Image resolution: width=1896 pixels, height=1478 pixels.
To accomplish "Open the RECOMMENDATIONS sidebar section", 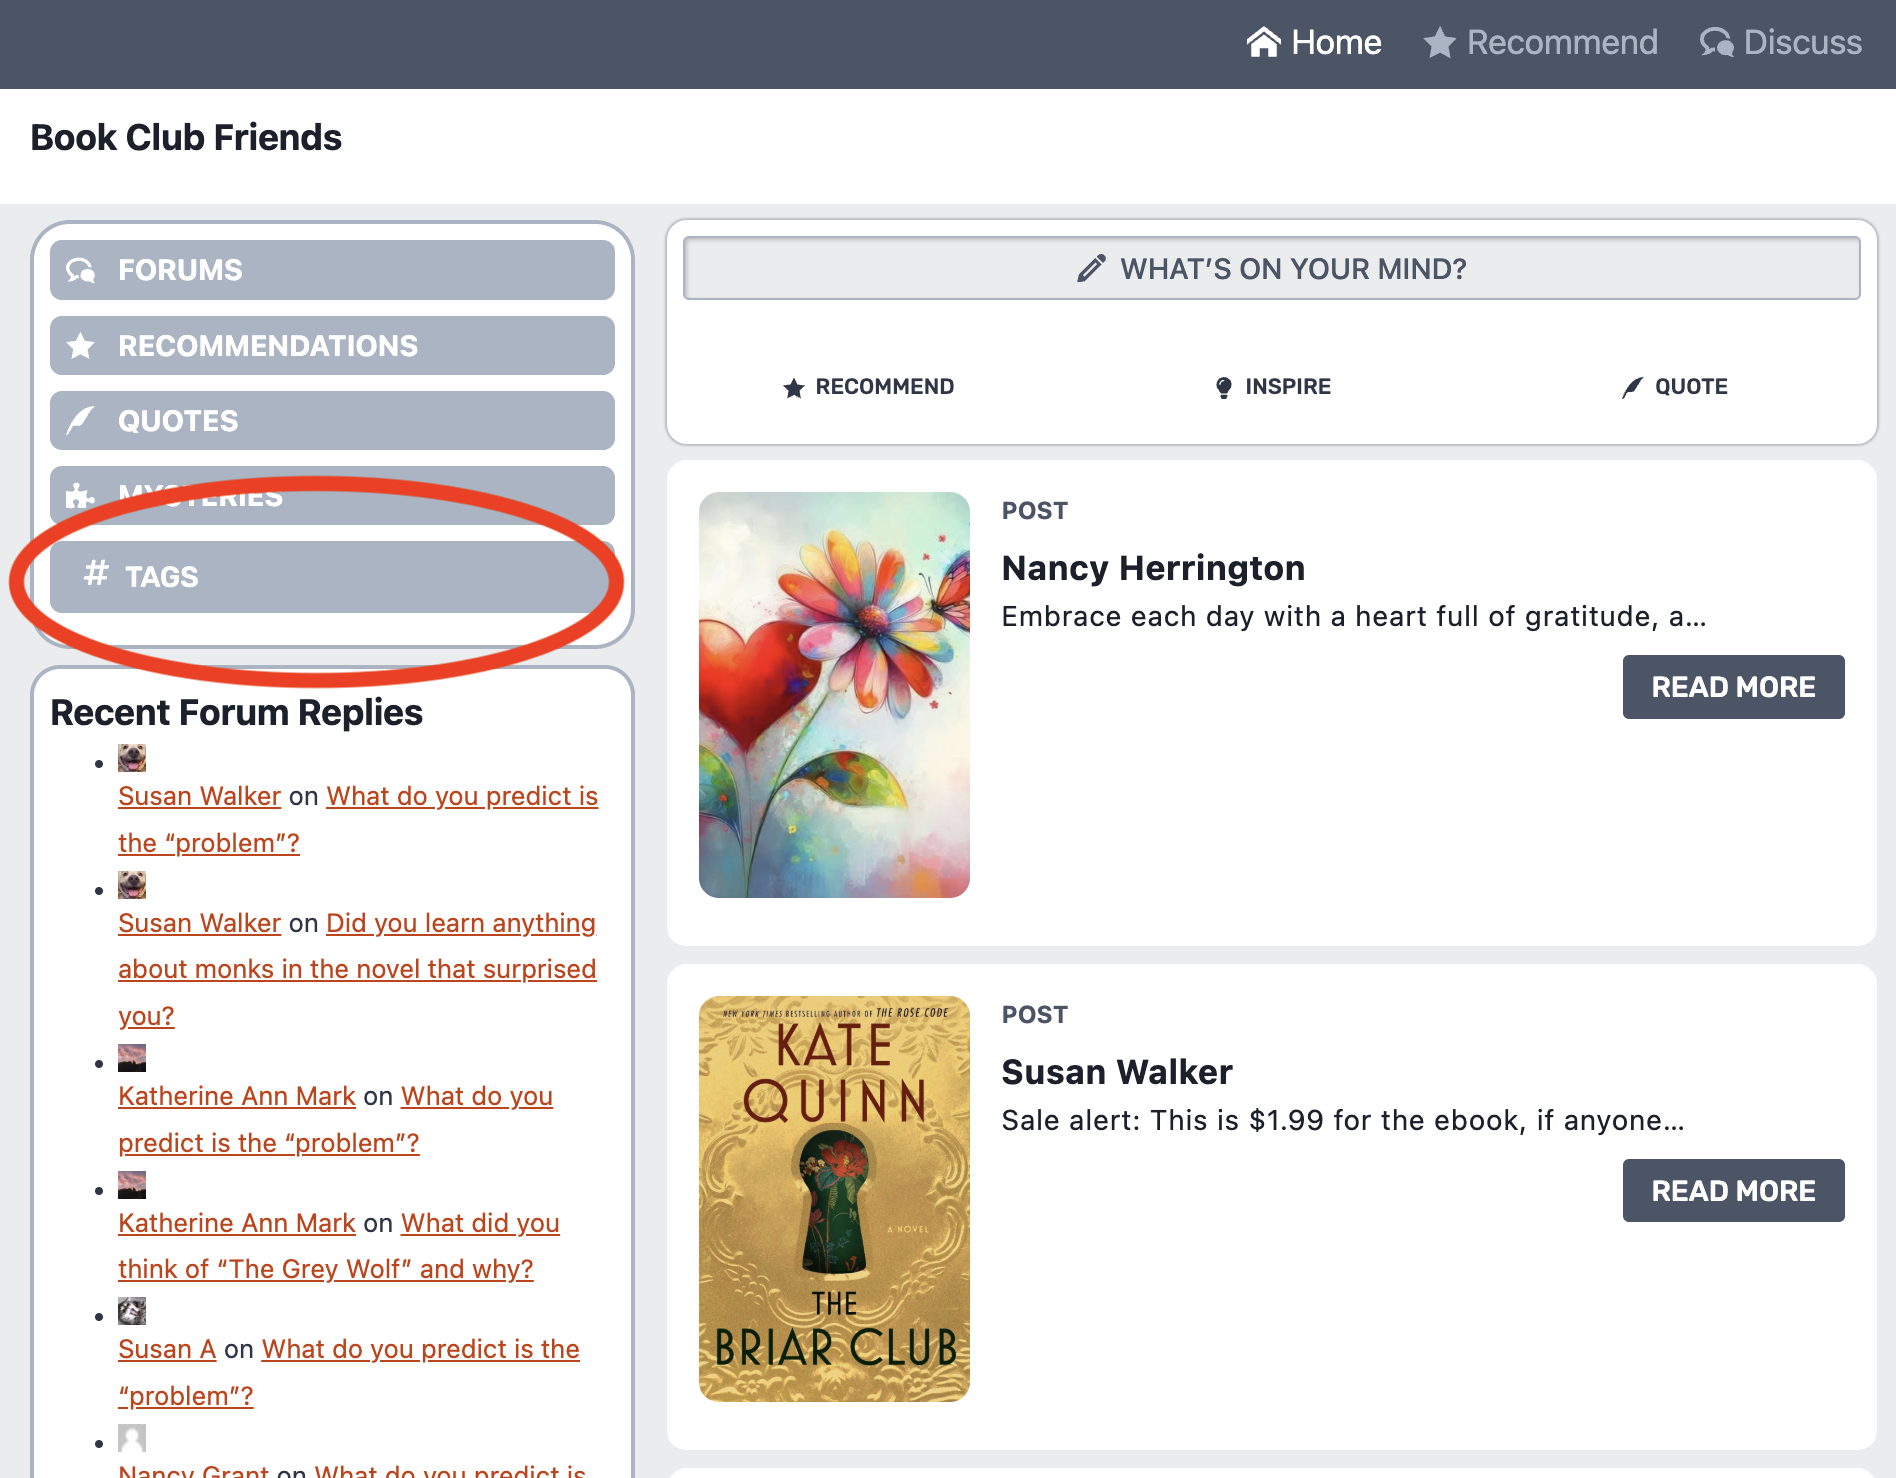I will tap(332, 346).
